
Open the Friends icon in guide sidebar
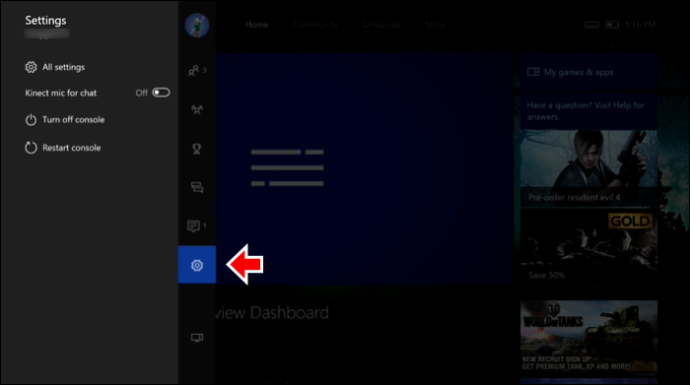tap(197, 70)
